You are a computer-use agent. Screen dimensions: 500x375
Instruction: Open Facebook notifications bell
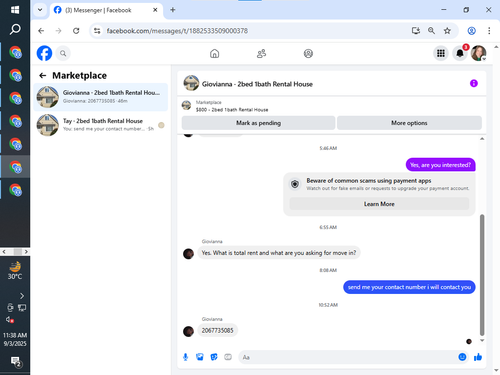pos(460,53)
